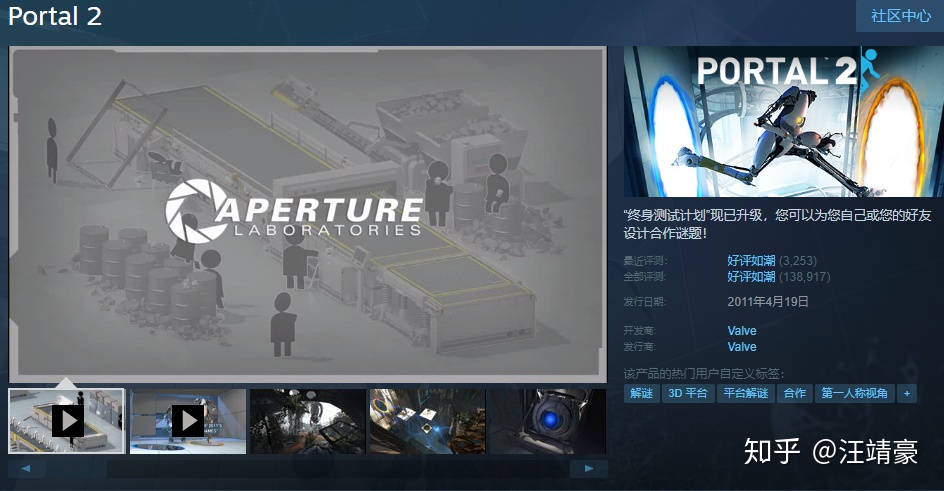The image size is (944, 491).
Task: Click the thumbnail strip scrollbar handle
Action: (75, 469)
